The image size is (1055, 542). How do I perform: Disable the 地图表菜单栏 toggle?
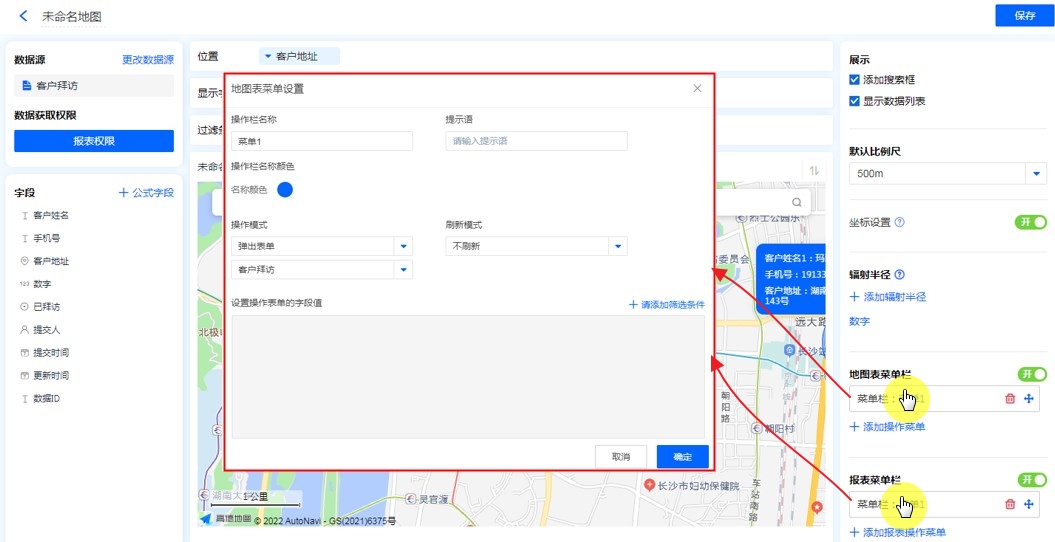tap(1032, 374)
